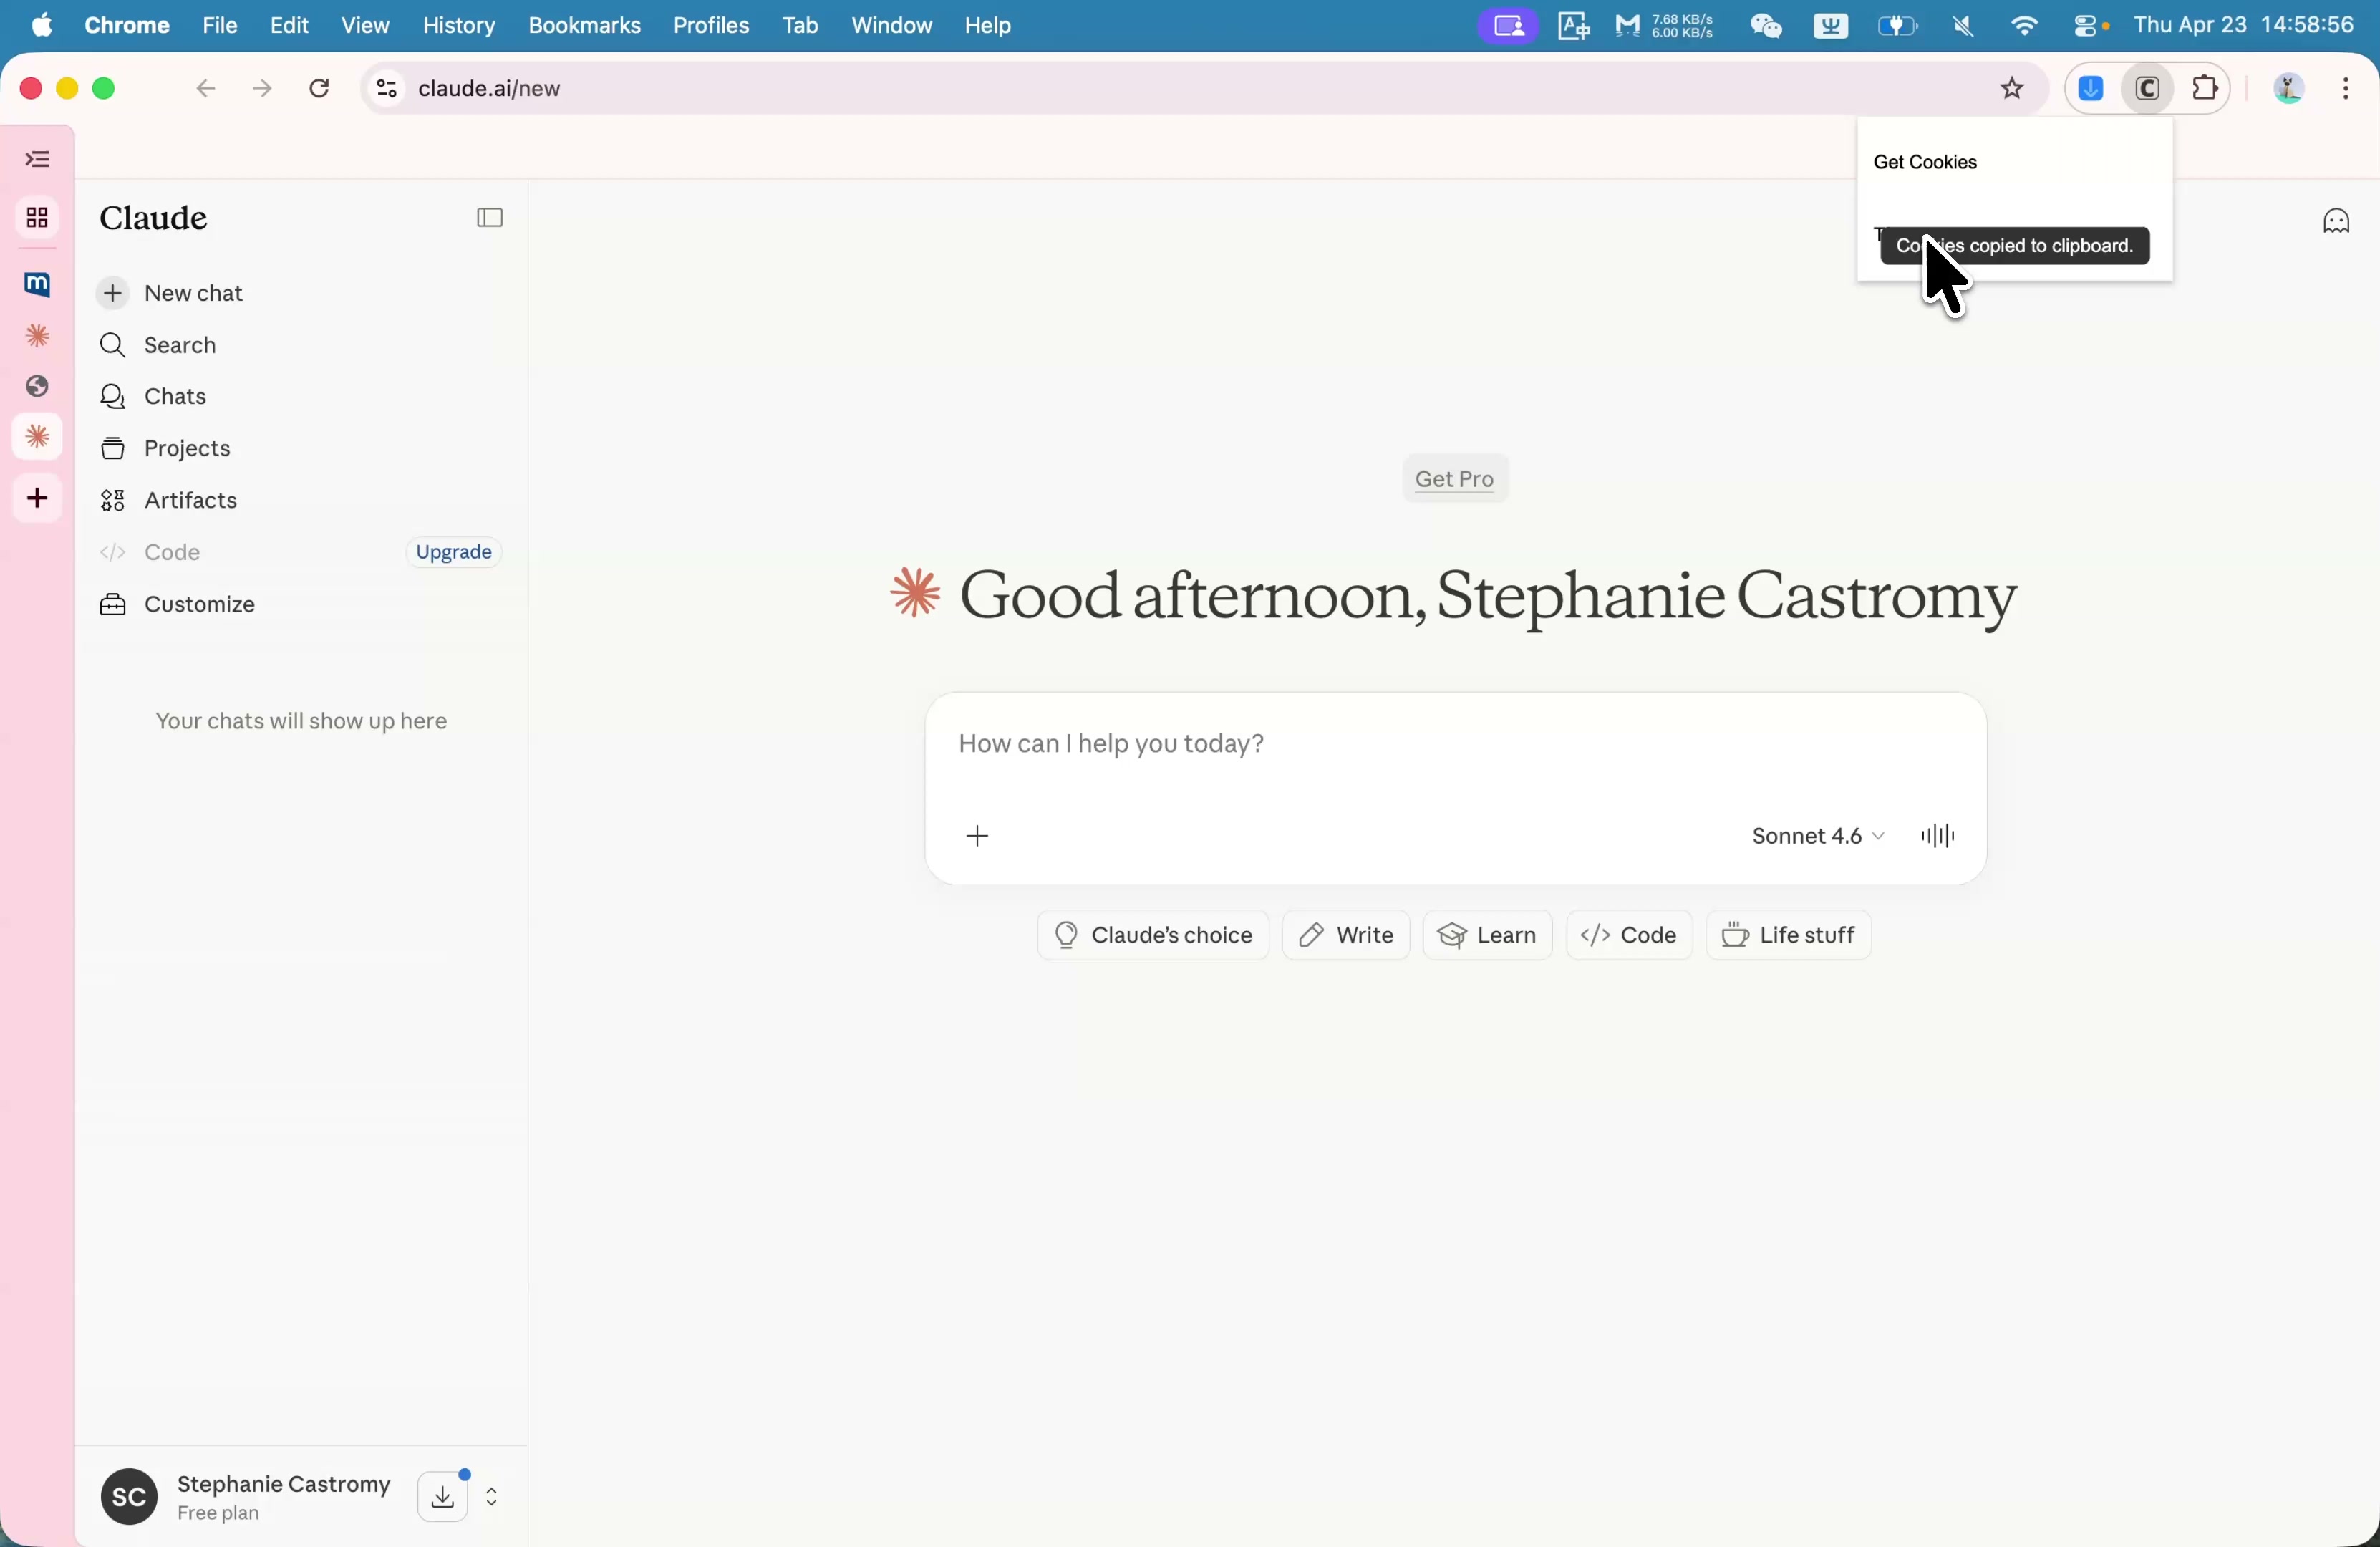This screenshot has width=2380, height=1547.
Task: Select the Learn suggestion chip
Action: pyautogui.click(x=1488, y=936)
